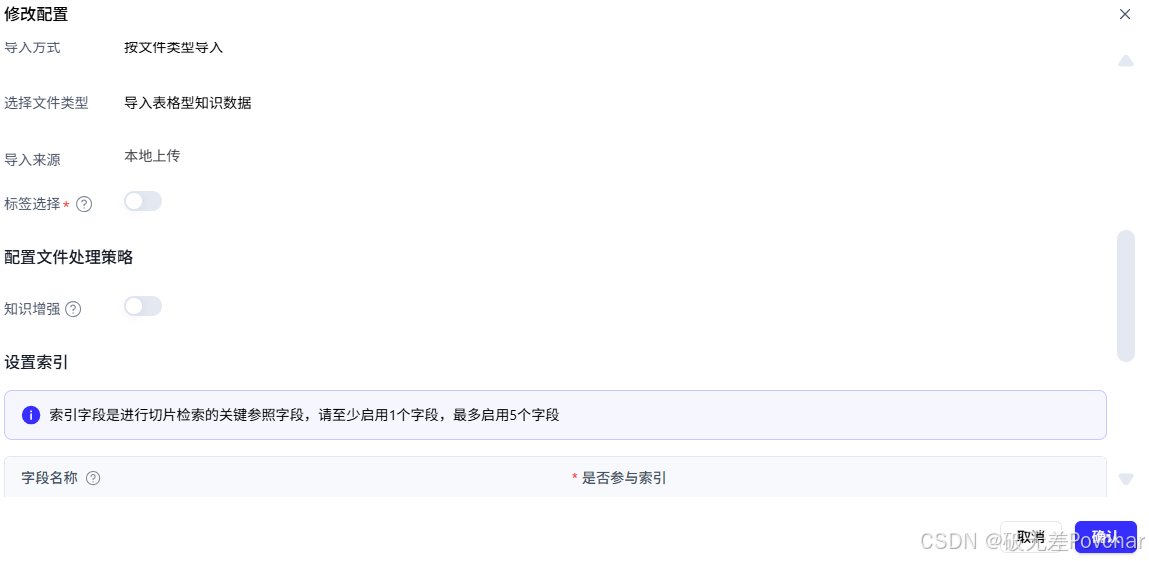Click the 设置索引 section heading
Viewport: 1149px width, 561px height.
(x=37, y=362)
